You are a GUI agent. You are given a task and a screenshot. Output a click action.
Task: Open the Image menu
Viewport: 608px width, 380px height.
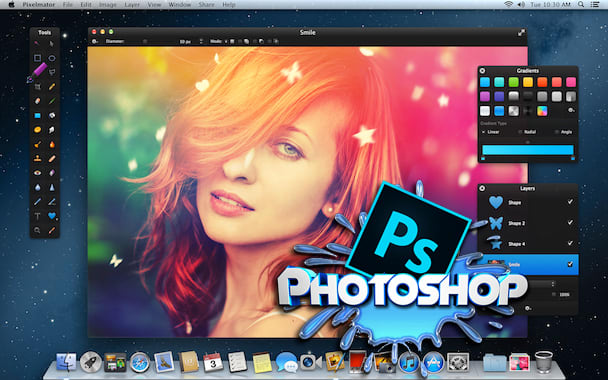(107, 5)
